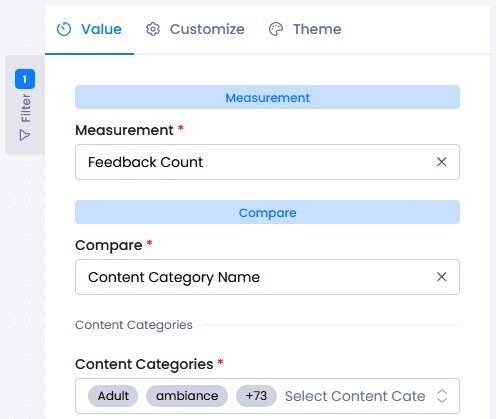Open the vertical Filter side panel tab
Viewport: 496px width, 419px height.
click(x=25, y=105)
